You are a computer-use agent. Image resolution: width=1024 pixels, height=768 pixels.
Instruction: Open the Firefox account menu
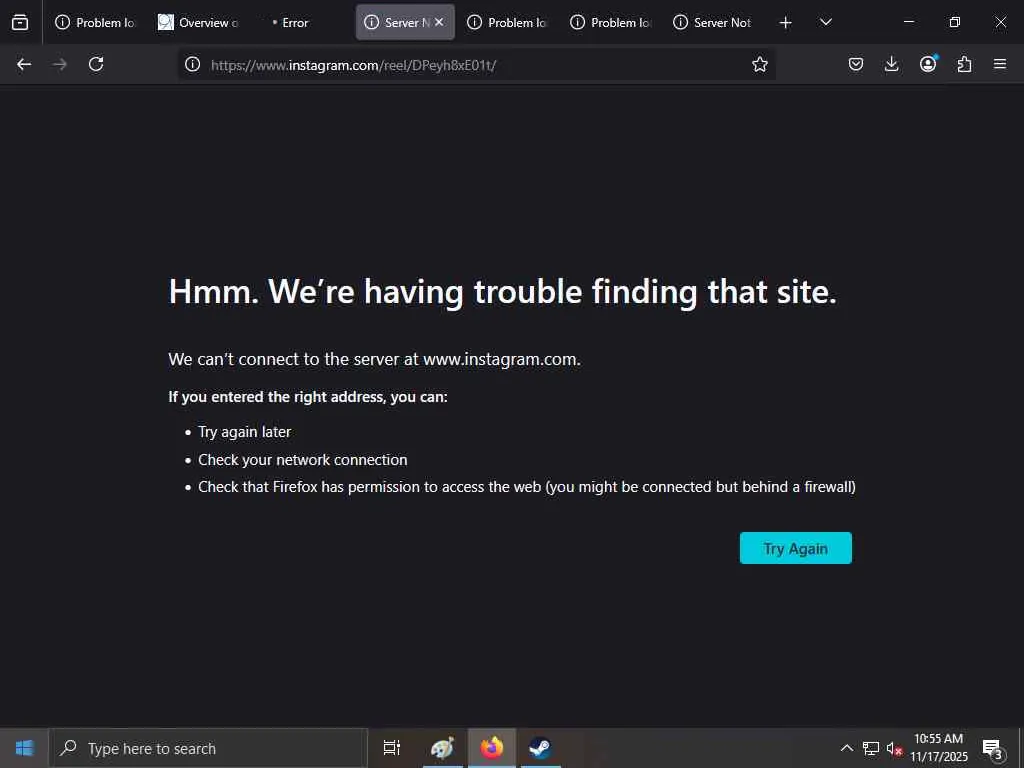pos(928,64)
